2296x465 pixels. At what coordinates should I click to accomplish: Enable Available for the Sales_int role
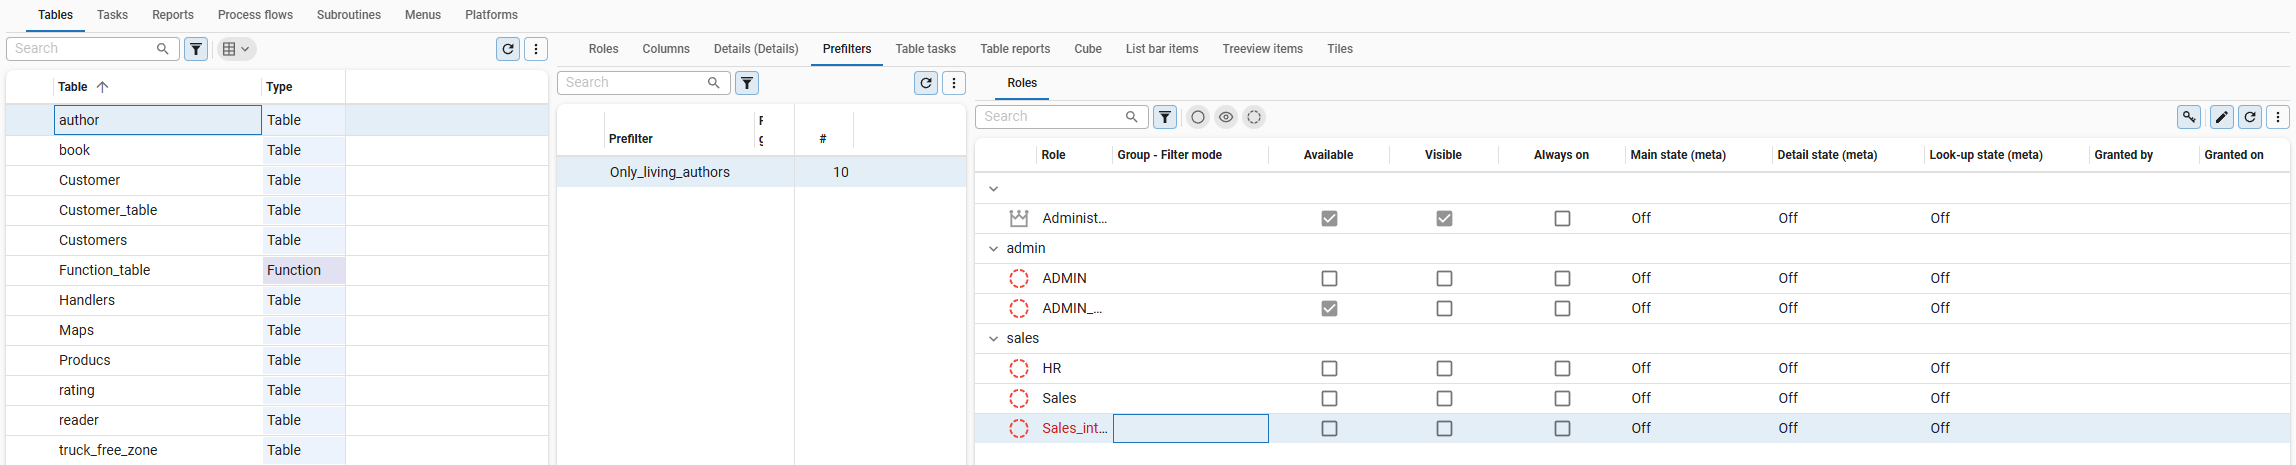tap(1329, 428)
